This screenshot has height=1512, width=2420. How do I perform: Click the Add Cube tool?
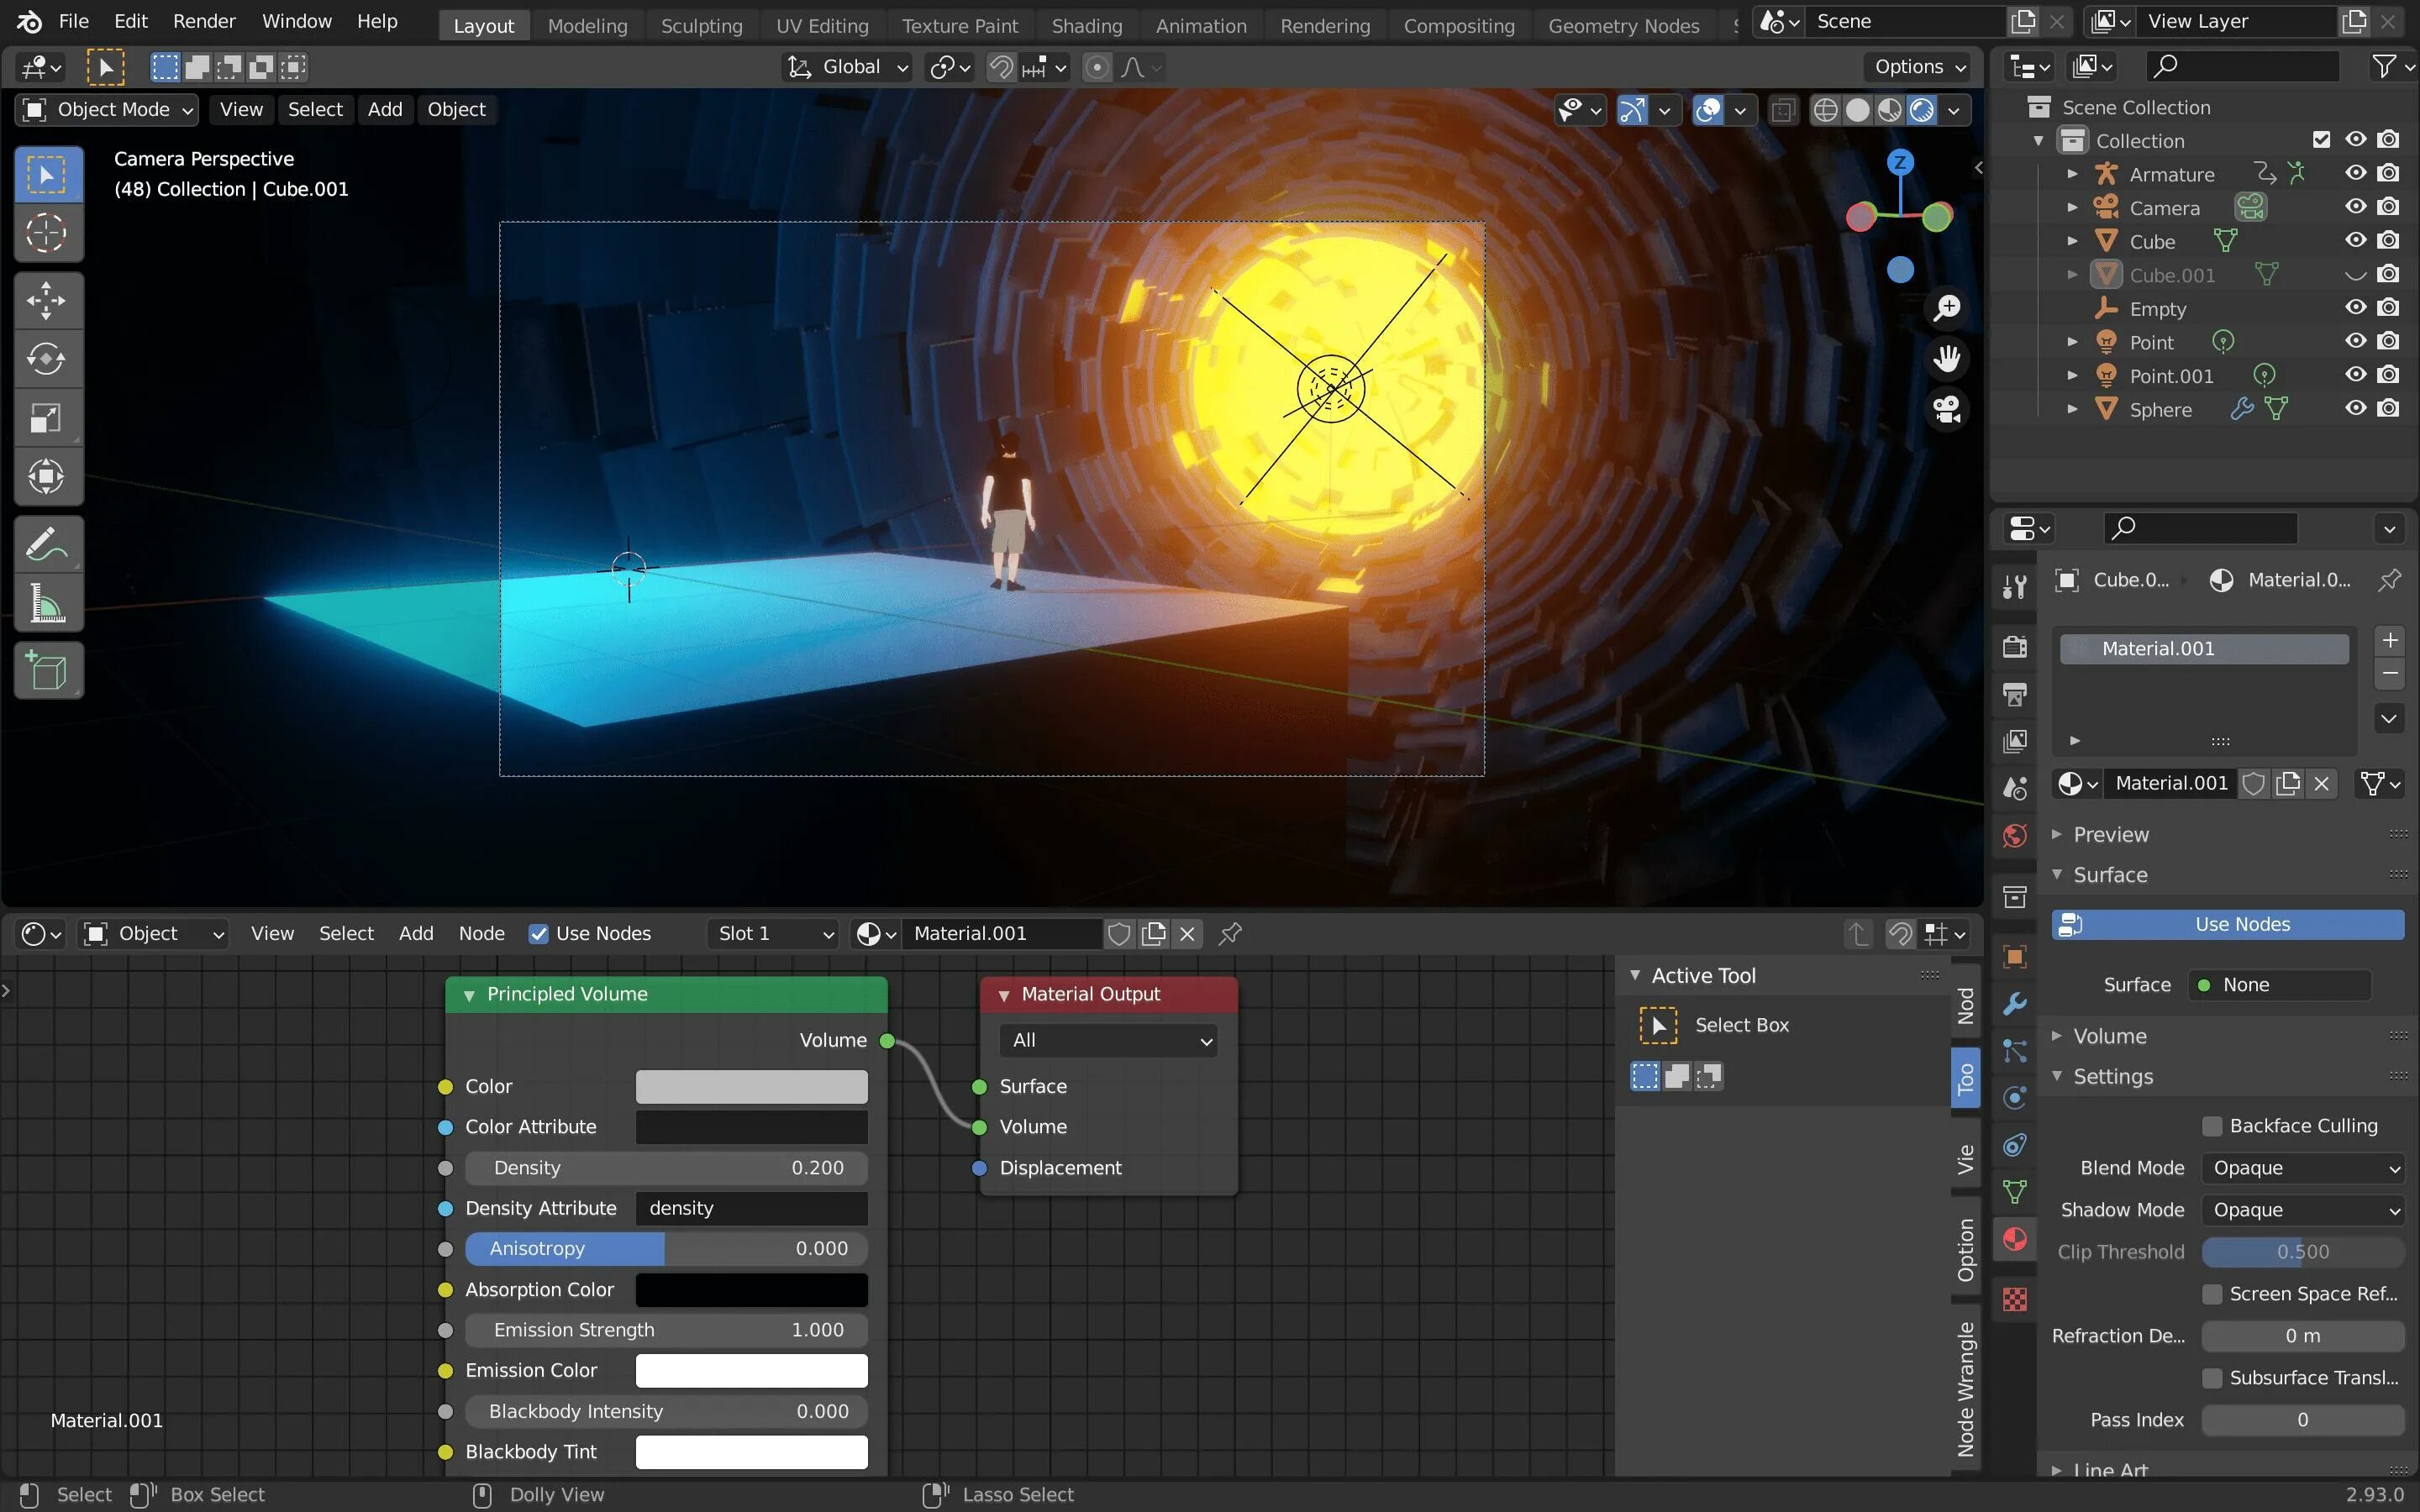click(47, 671)
